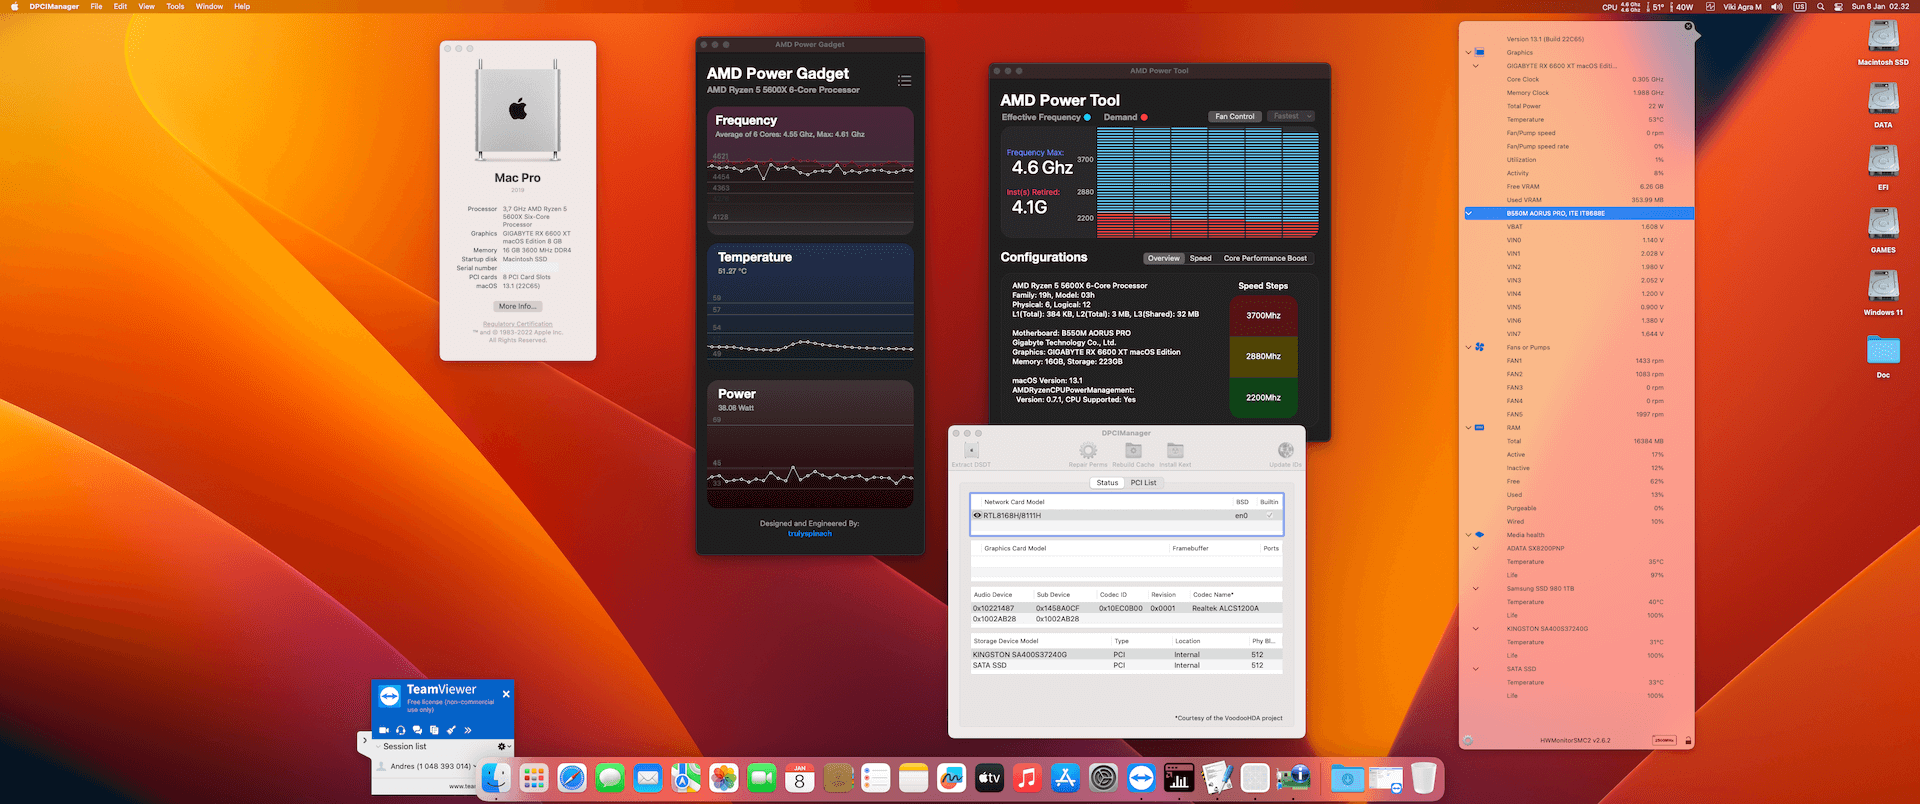Image resolution: width=1920 pixels, height=804 pixels.
Task: Select 2200Mhz green speed step
Action: pyautogui.click(x=1263, y=397)
